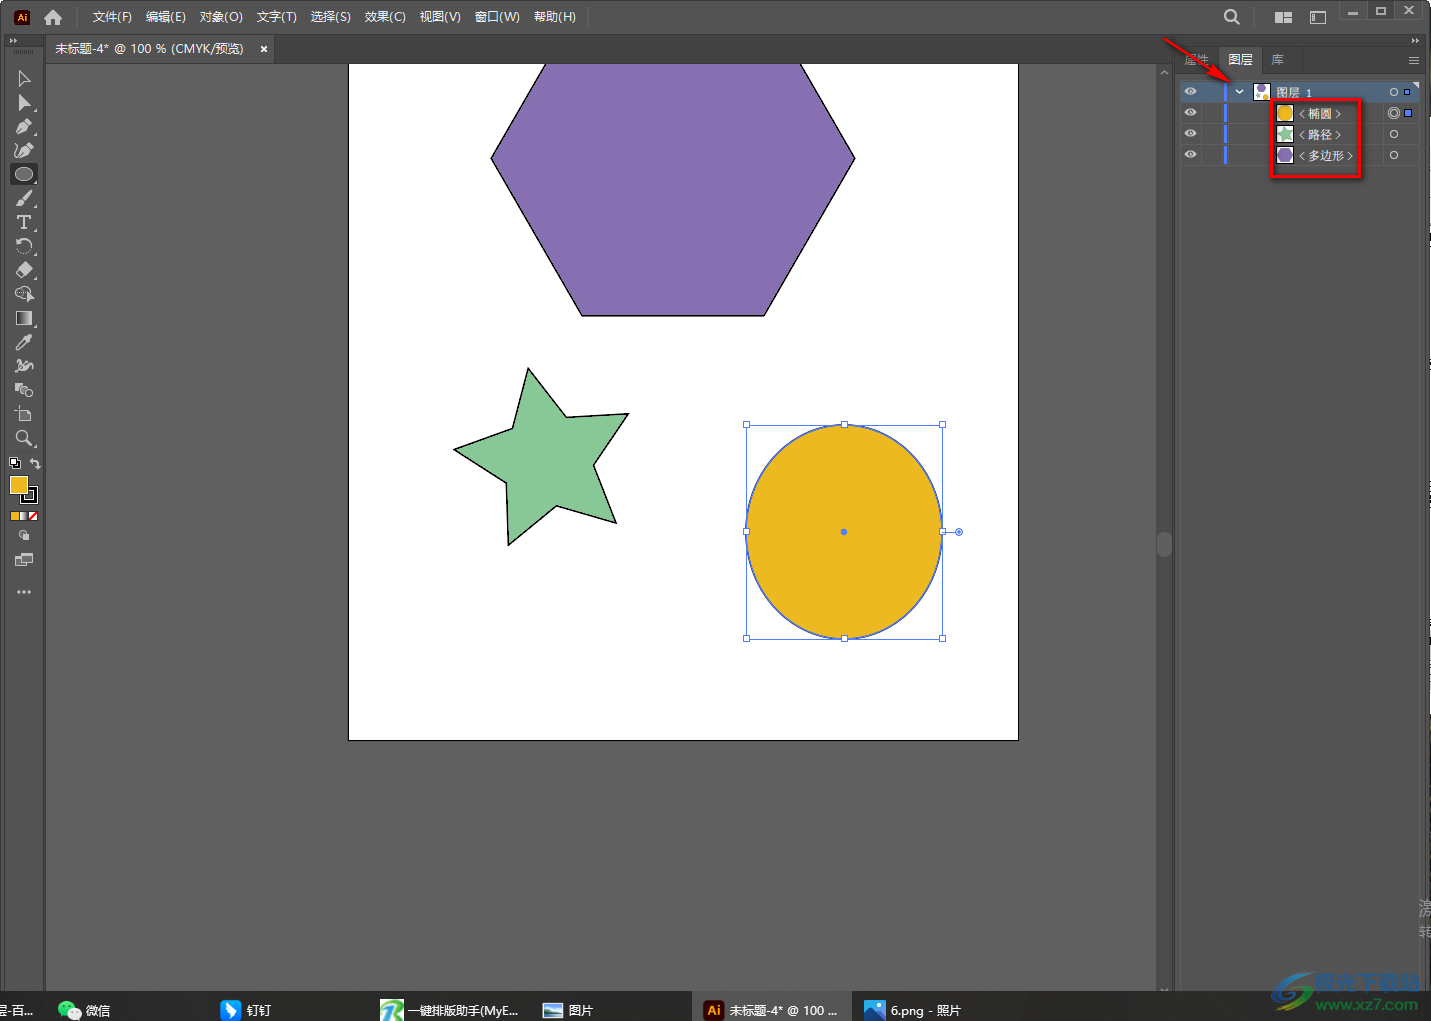Click the stroke color box in toolbar
This screenshot has width=1431, height=1021.
click(x=31, y=496)
